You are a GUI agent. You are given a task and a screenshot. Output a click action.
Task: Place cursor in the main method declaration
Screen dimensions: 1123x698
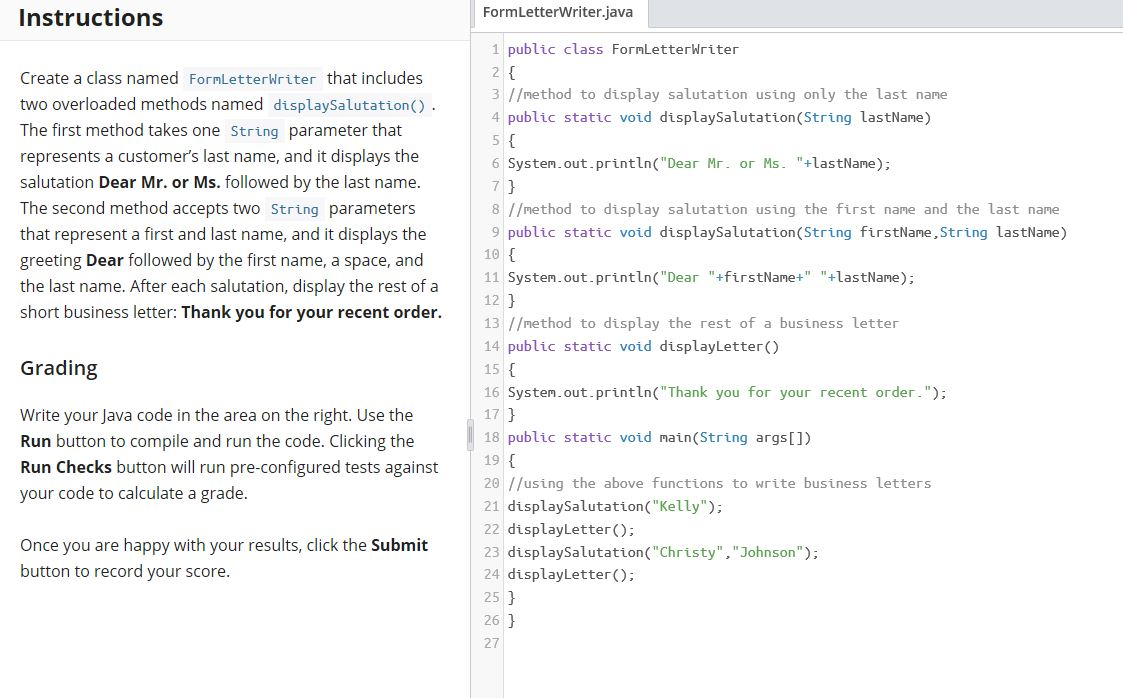660,437
